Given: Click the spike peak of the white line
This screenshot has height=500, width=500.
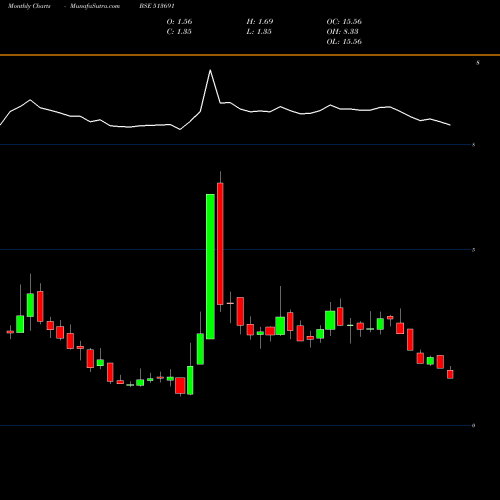Looking at the screenshot, I should point(210,70).
